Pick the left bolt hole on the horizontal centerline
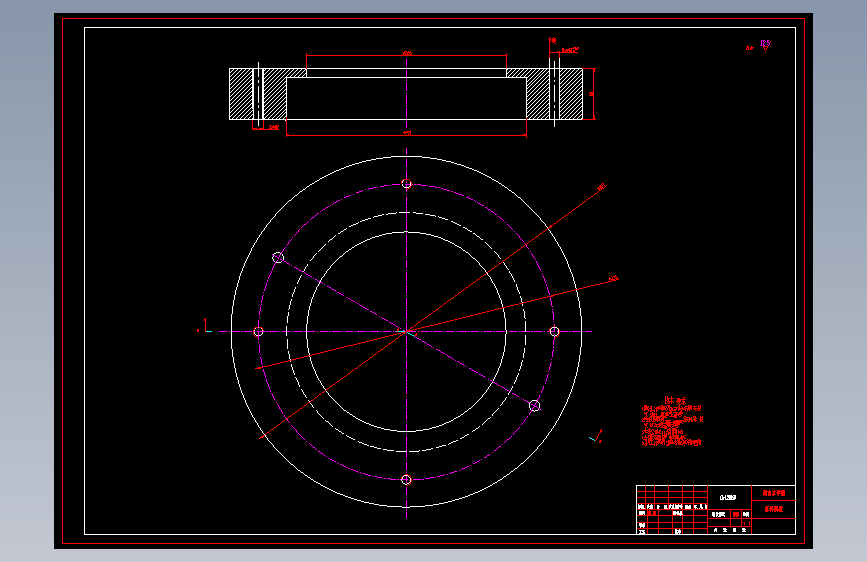This screenshot has width=867, height=562. pyautogui.click(x=258, y=332)
